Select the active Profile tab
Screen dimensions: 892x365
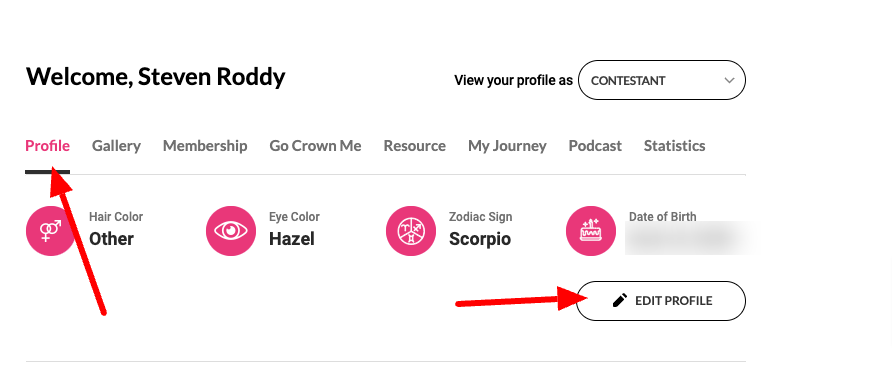47,146
